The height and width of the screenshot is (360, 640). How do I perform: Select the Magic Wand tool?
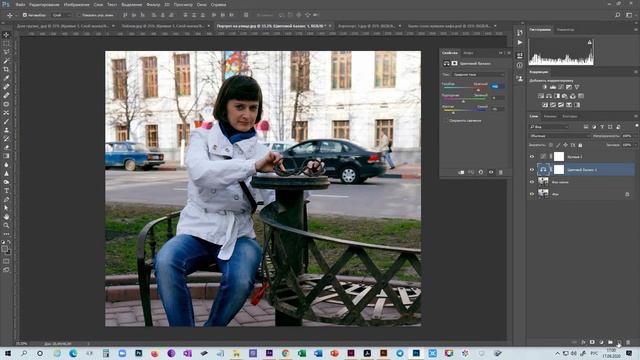(x=6, y=61)
